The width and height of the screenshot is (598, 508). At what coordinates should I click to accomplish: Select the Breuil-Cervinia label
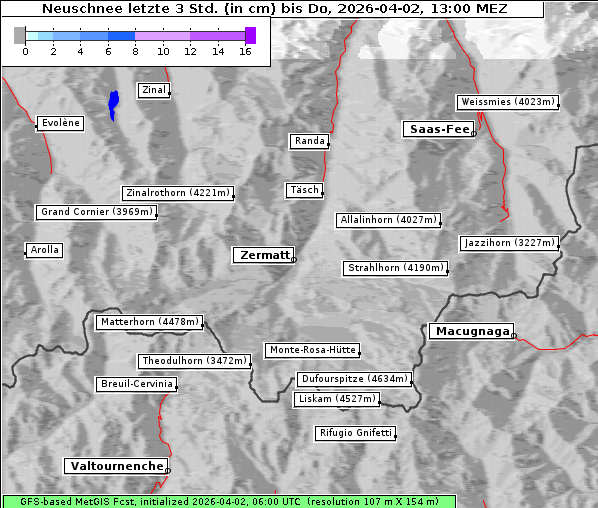(x=137, y=384)
